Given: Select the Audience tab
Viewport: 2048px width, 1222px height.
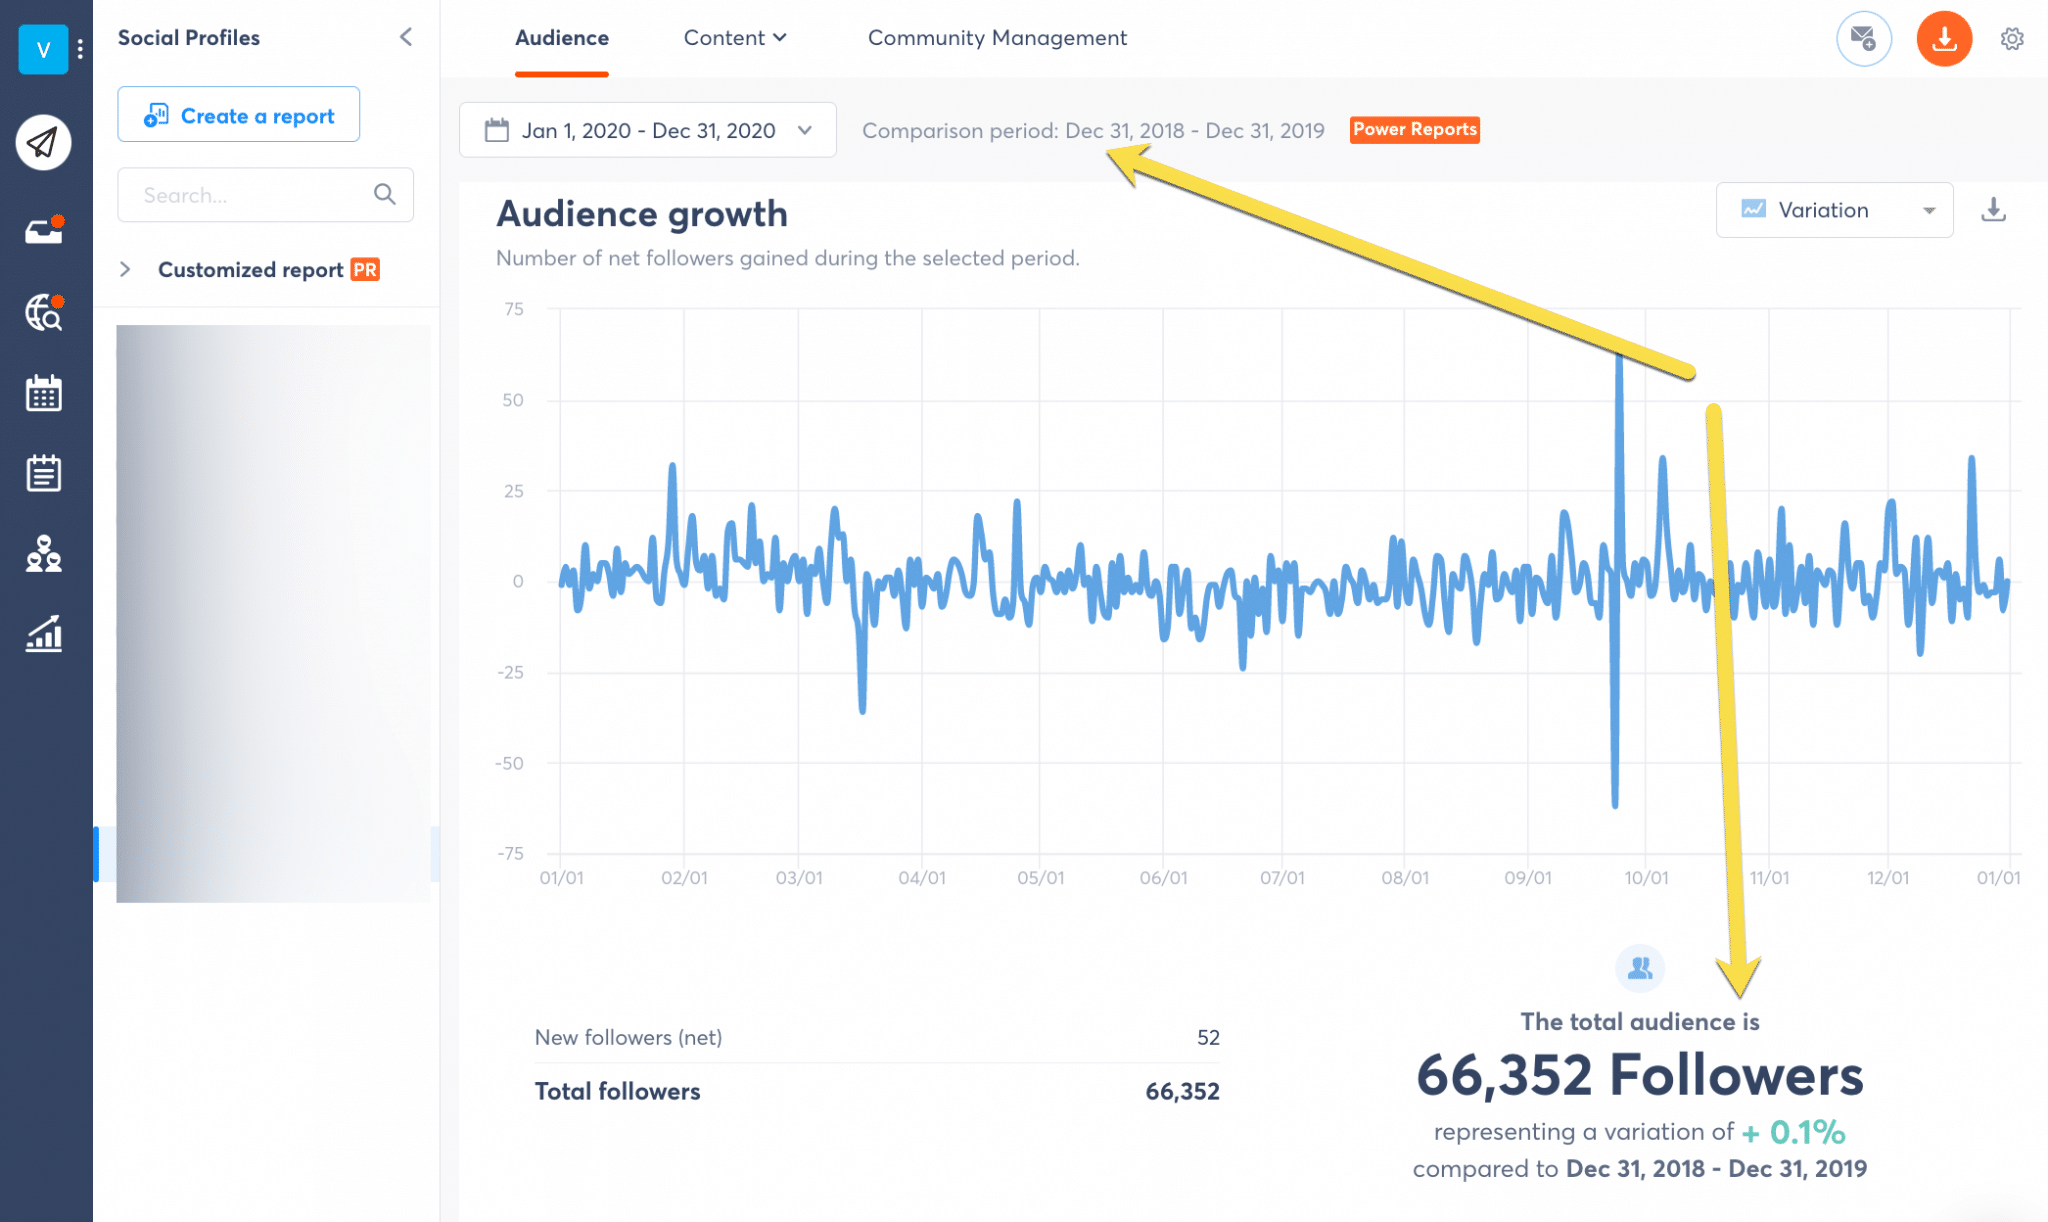Looking at the screenshot, I should click(x=561, y=38).
